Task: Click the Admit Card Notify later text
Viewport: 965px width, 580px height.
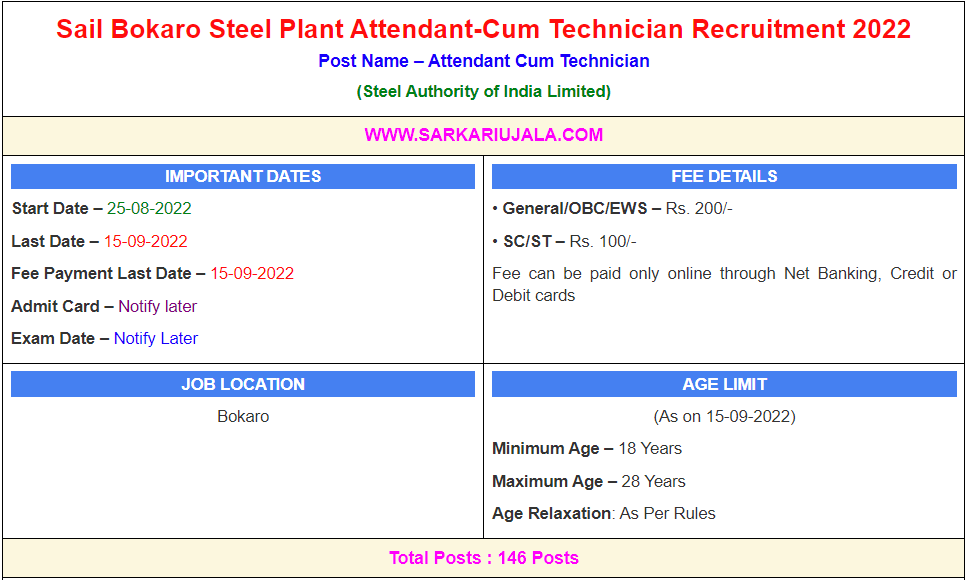Action: pyautogui.click(x=157, y=306)
